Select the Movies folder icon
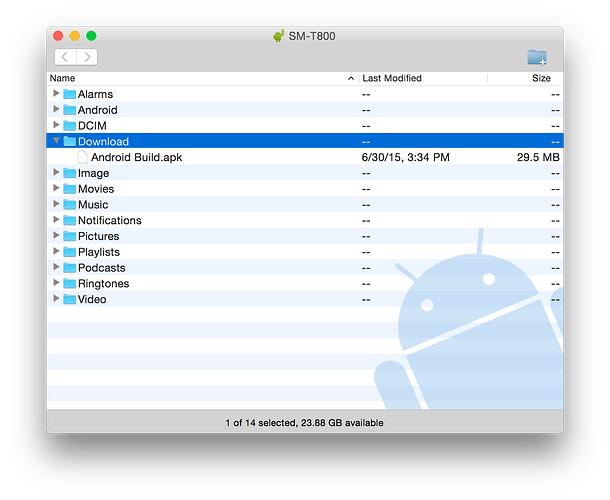Viewport: 610px width, 500px height. coord(70,189)
